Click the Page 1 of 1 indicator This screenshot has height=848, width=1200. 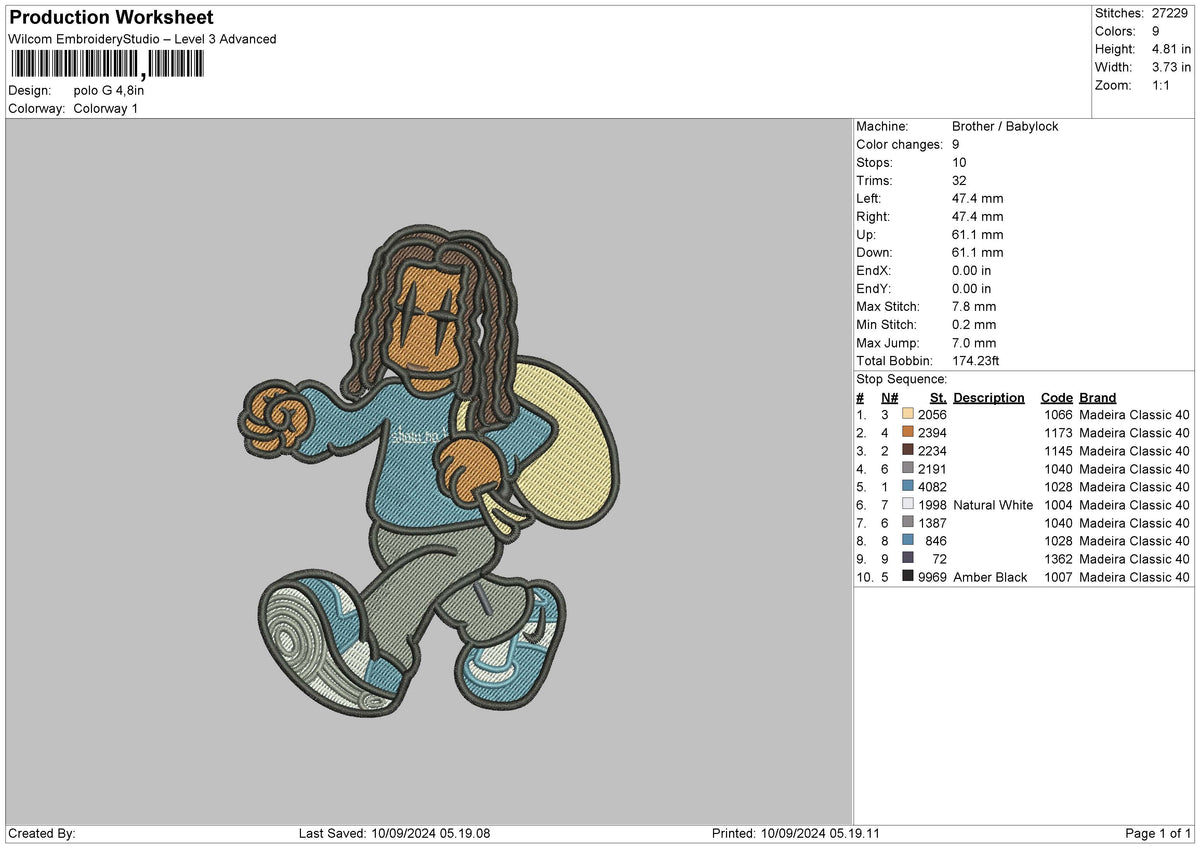coord(1158,833)
